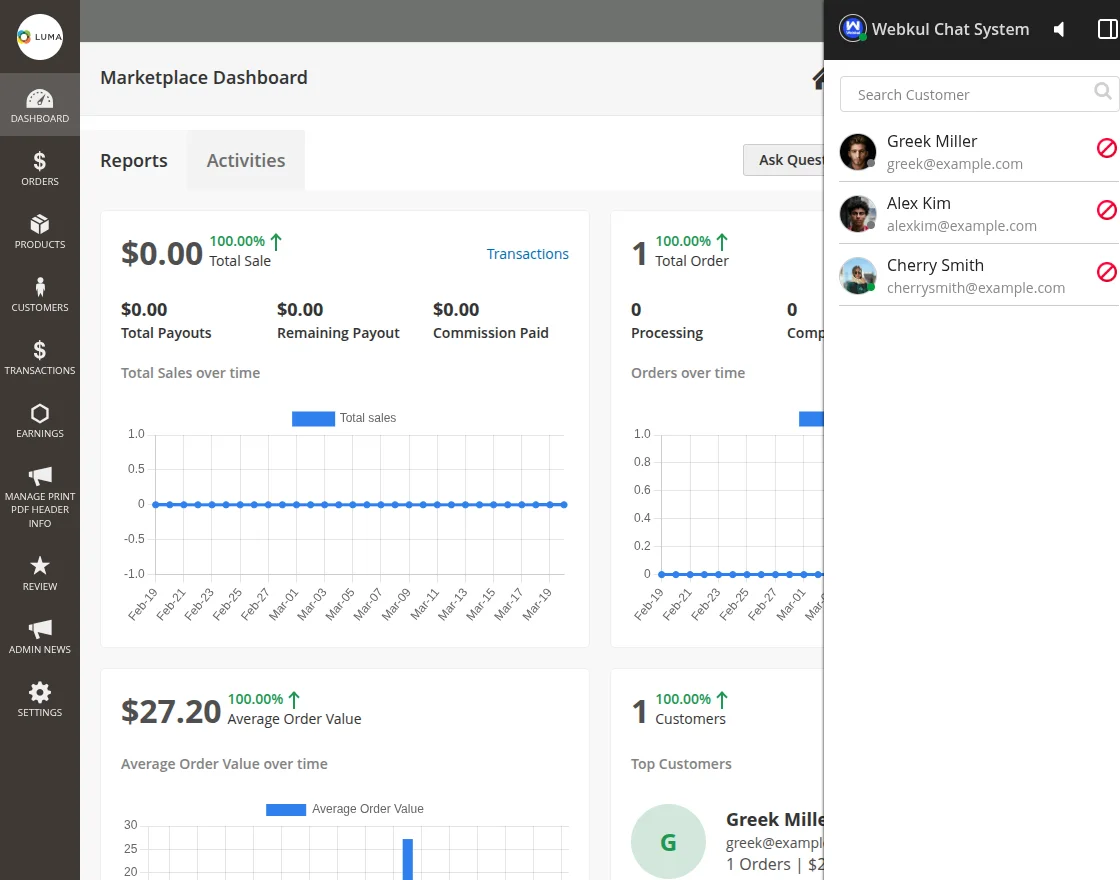This screenshot has height=880, width=1120.
Task: Open Dashboard from the sidebar
Action: click(40, 105)
